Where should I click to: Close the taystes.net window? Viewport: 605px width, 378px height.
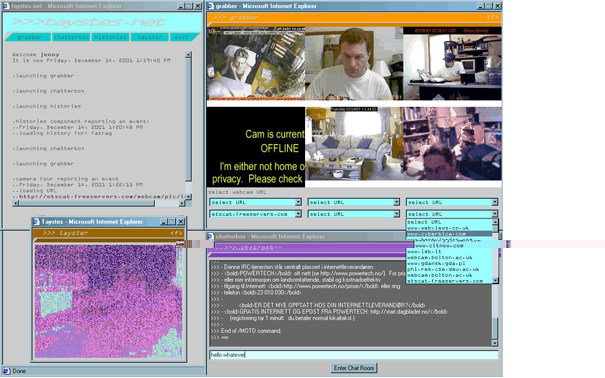[198, 6]
